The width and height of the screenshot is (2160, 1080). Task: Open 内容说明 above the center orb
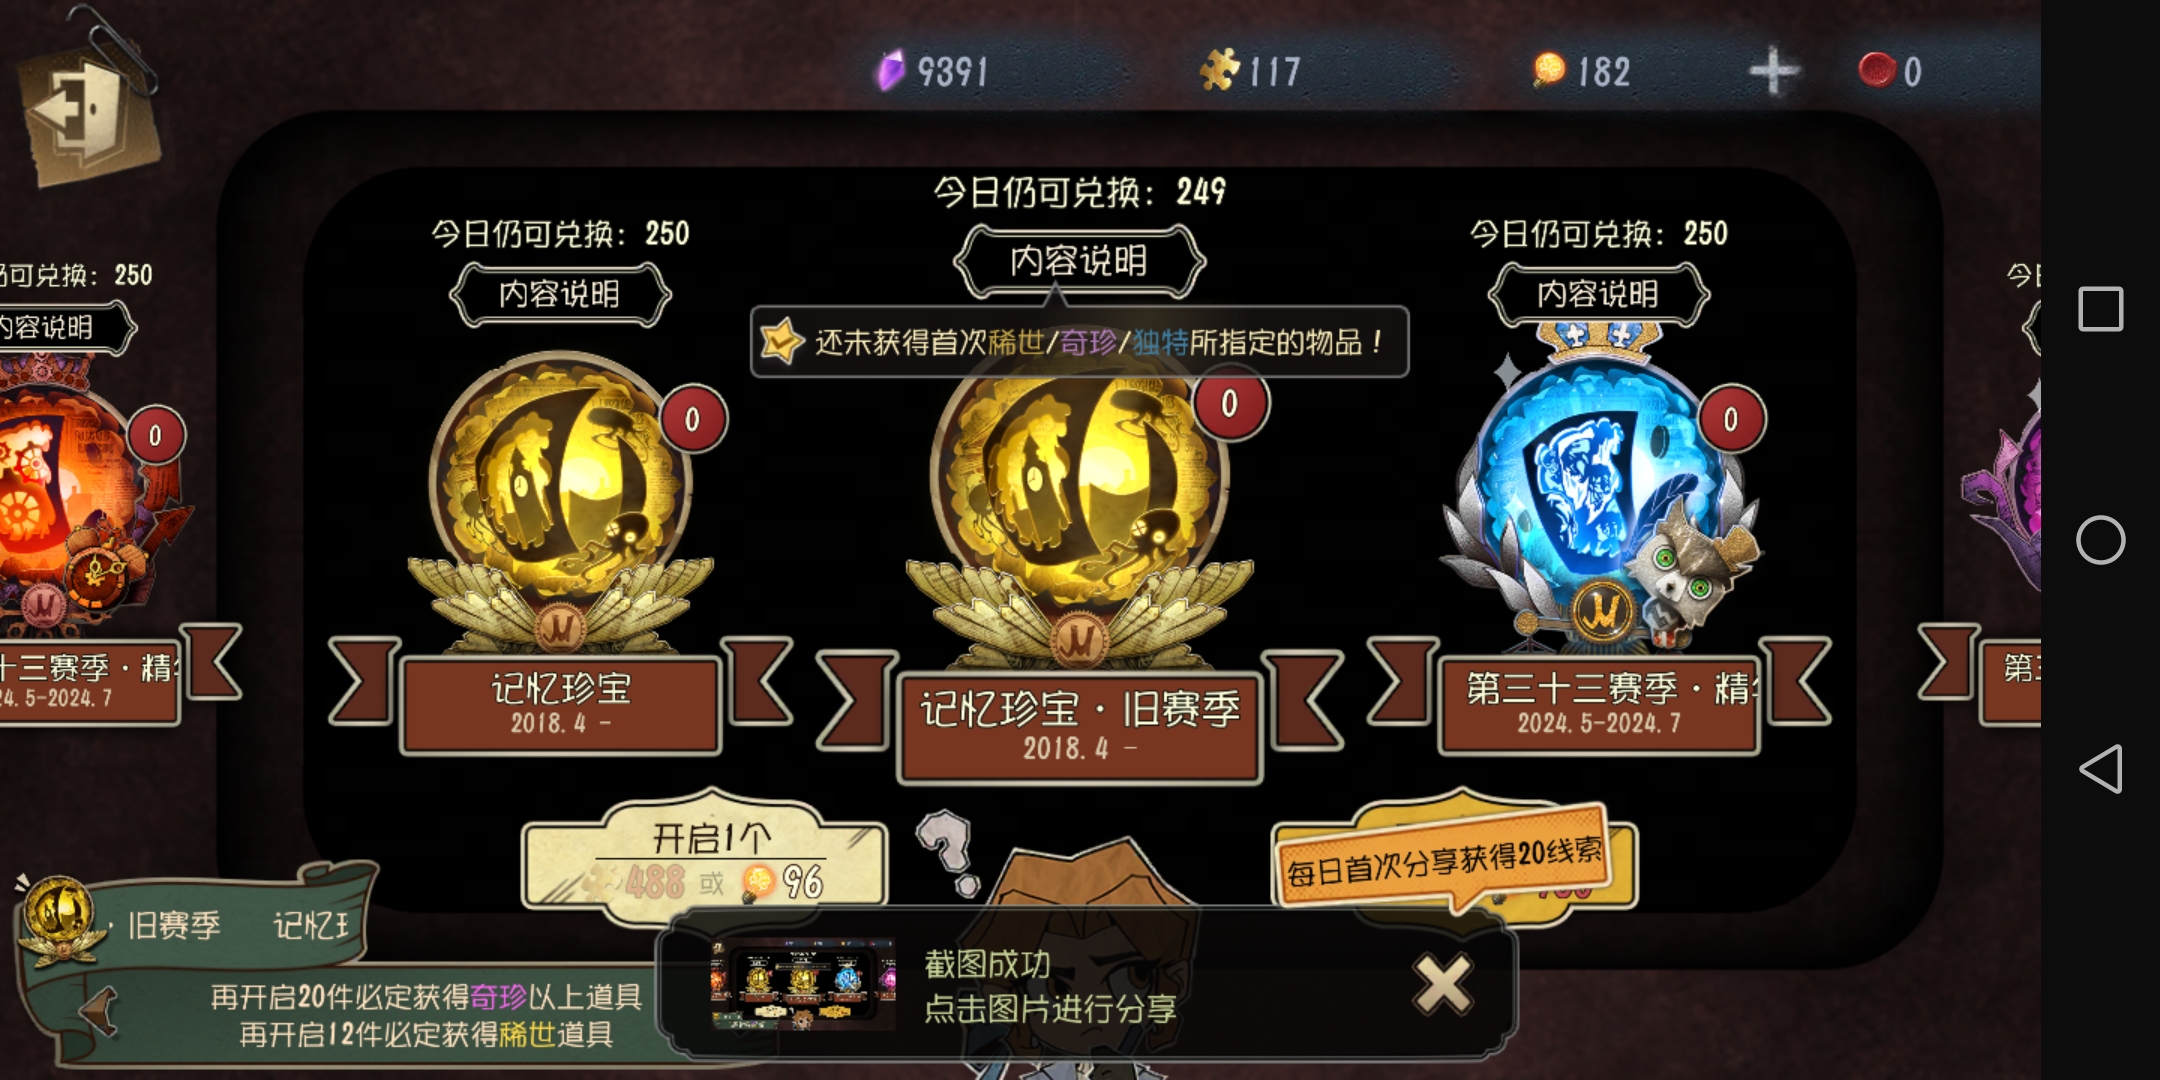pyautogui.click(x=1079, y=261)
